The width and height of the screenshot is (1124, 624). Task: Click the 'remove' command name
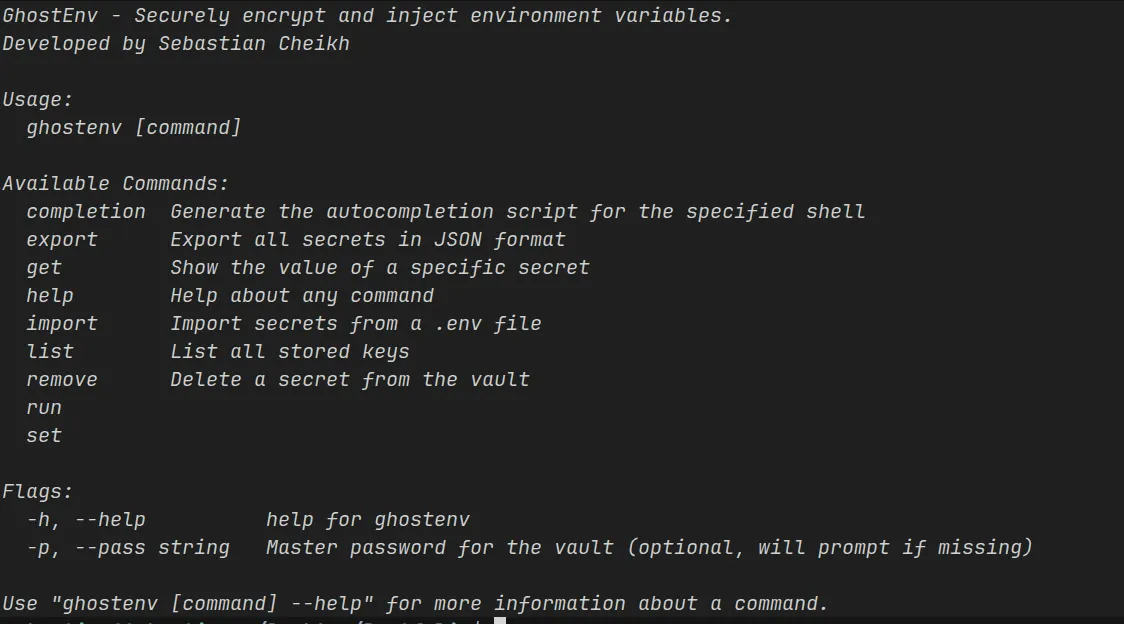click(62, 380)
